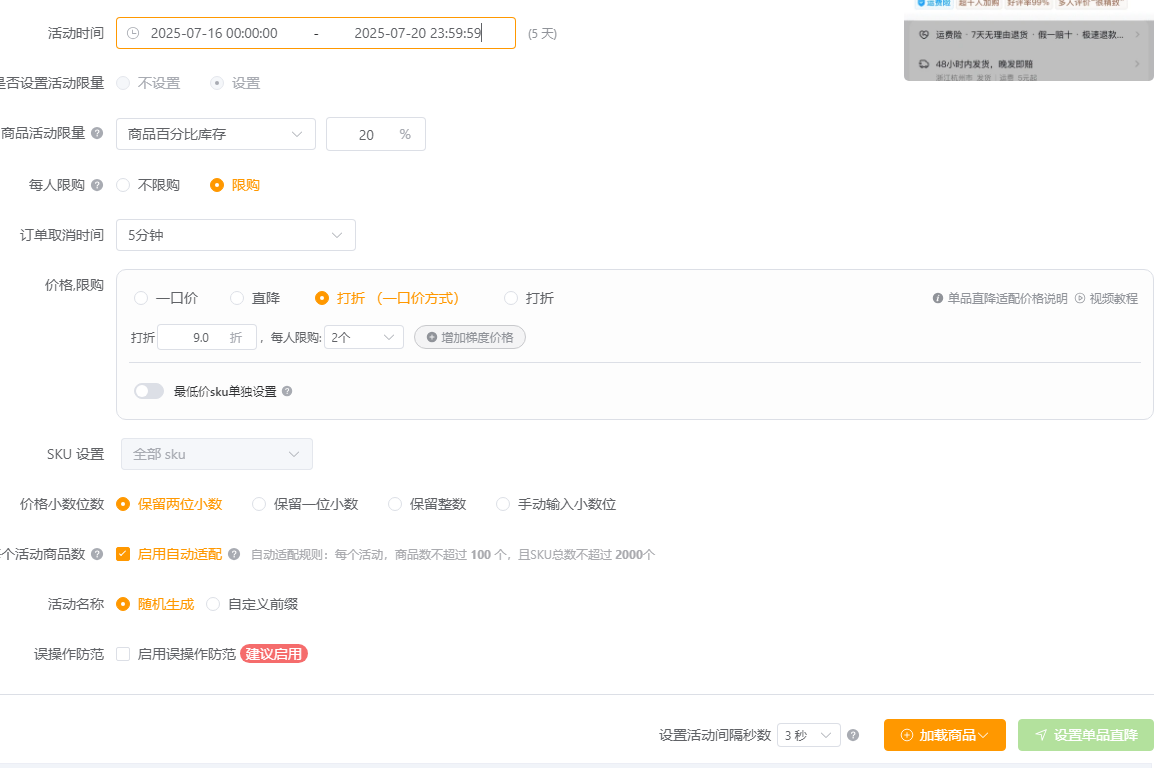Open the 每人限购 quantity dropdown
The height and width of the screenshot is (768, 1167).
click(x=363, y=337)
